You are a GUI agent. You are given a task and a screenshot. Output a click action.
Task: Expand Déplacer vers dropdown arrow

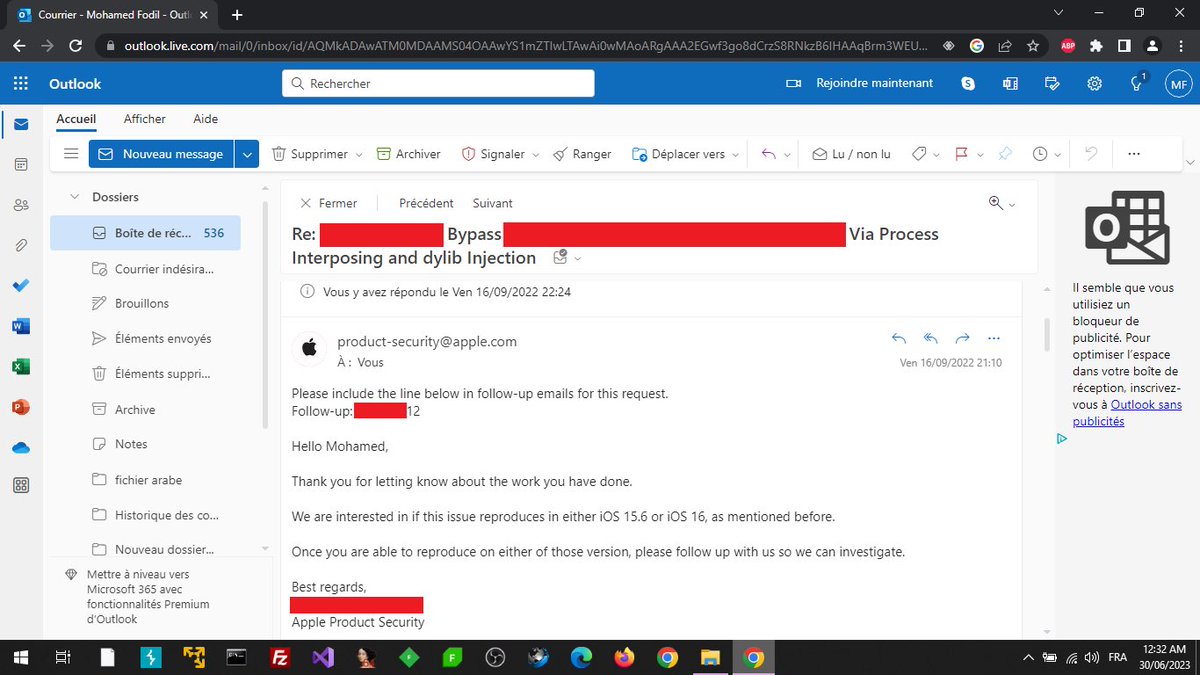pos(736,155)
